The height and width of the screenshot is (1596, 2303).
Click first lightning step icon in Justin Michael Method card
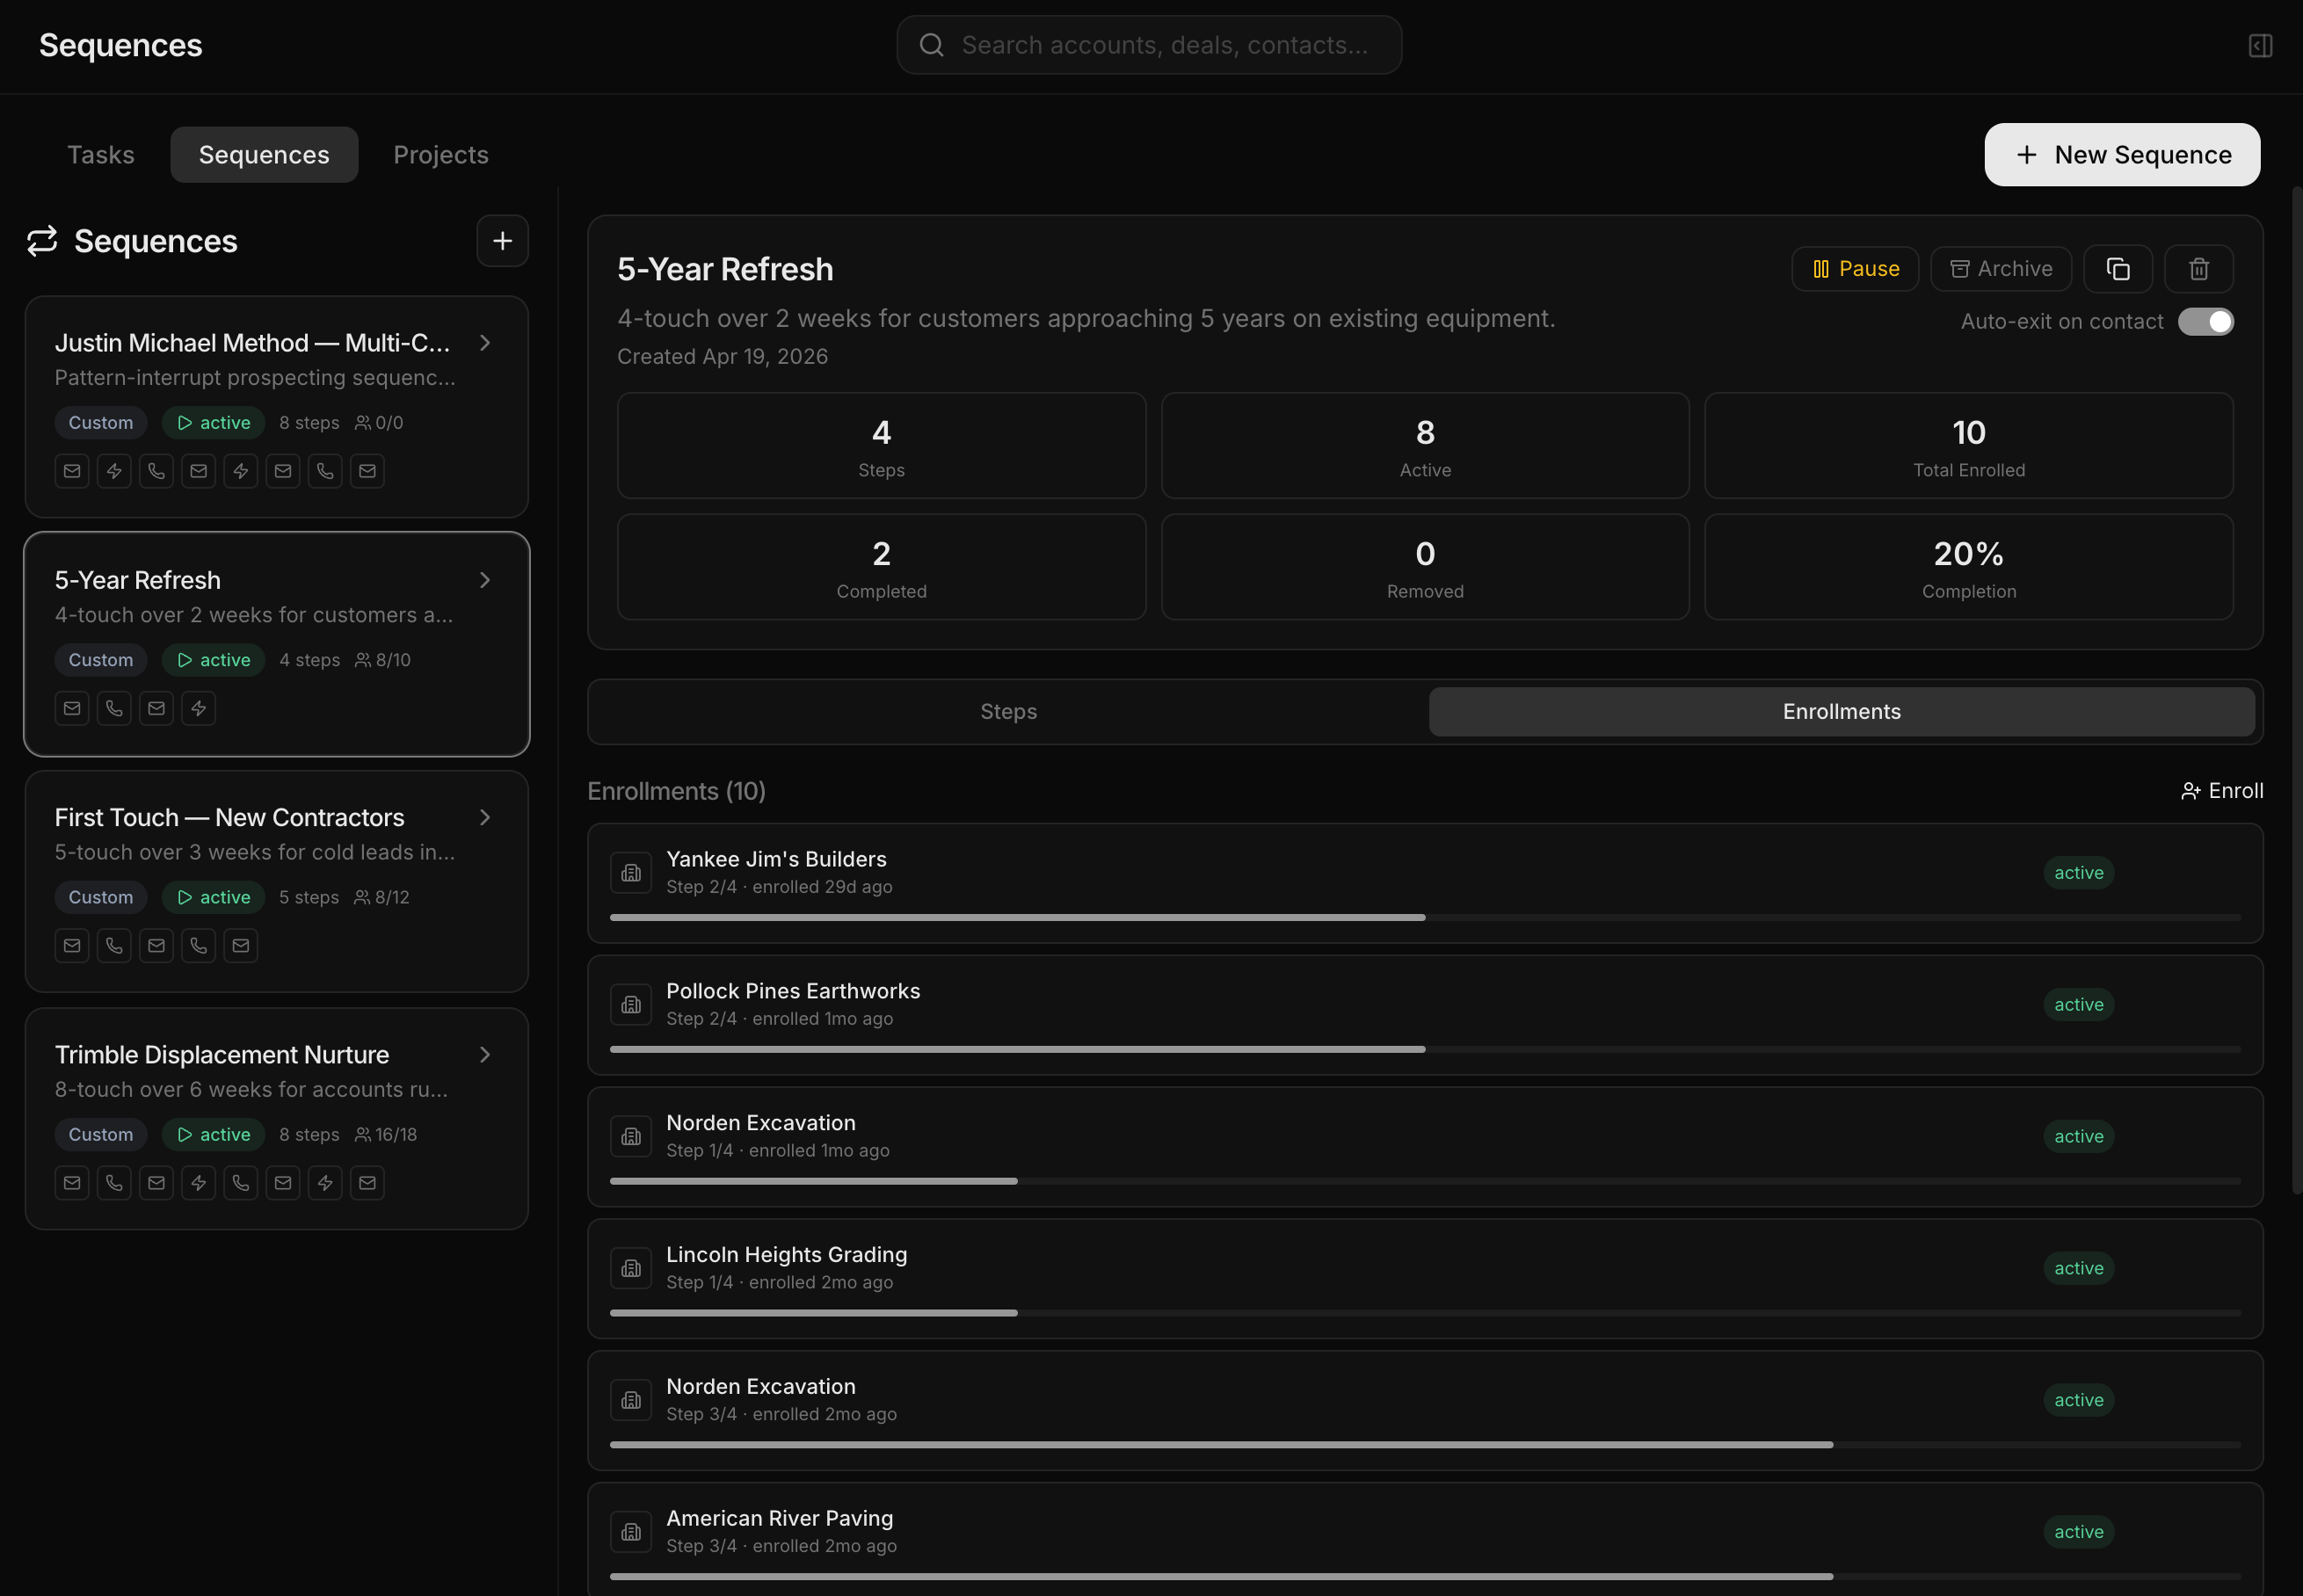(114, 471)
